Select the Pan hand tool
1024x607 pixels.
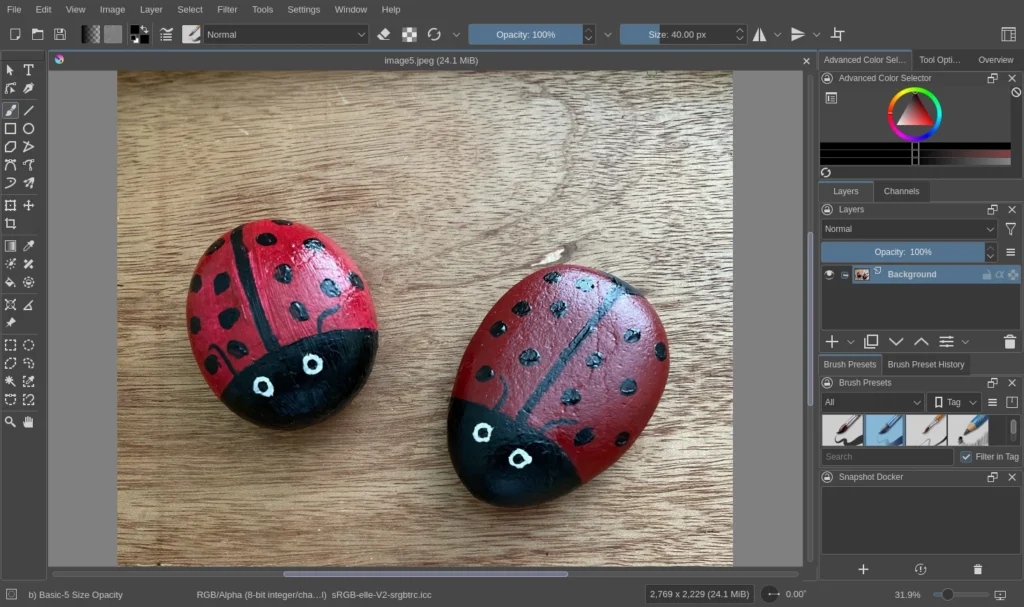[x=29, y=422]
